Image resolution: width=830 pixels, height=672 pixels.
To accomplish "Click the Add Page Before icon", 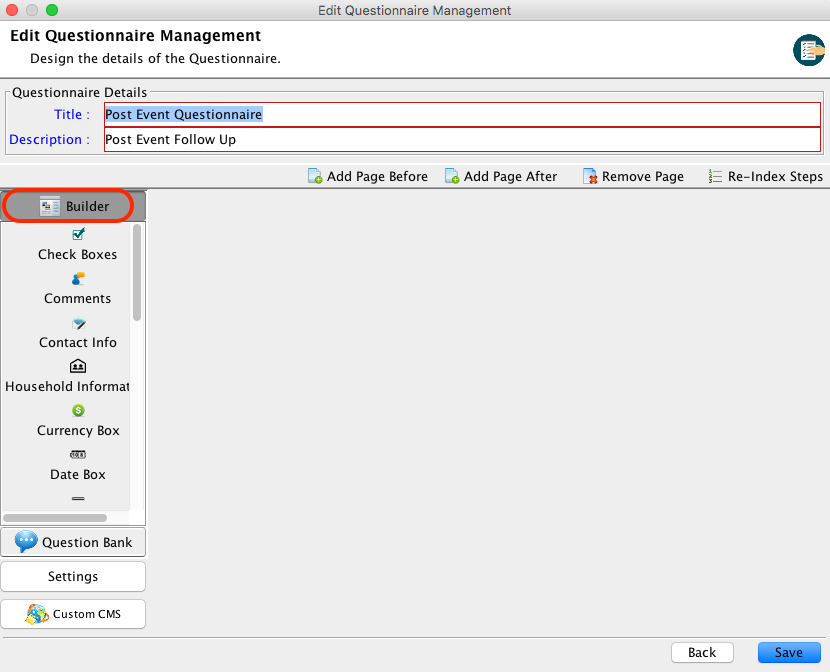I will [x=315, y=176].
